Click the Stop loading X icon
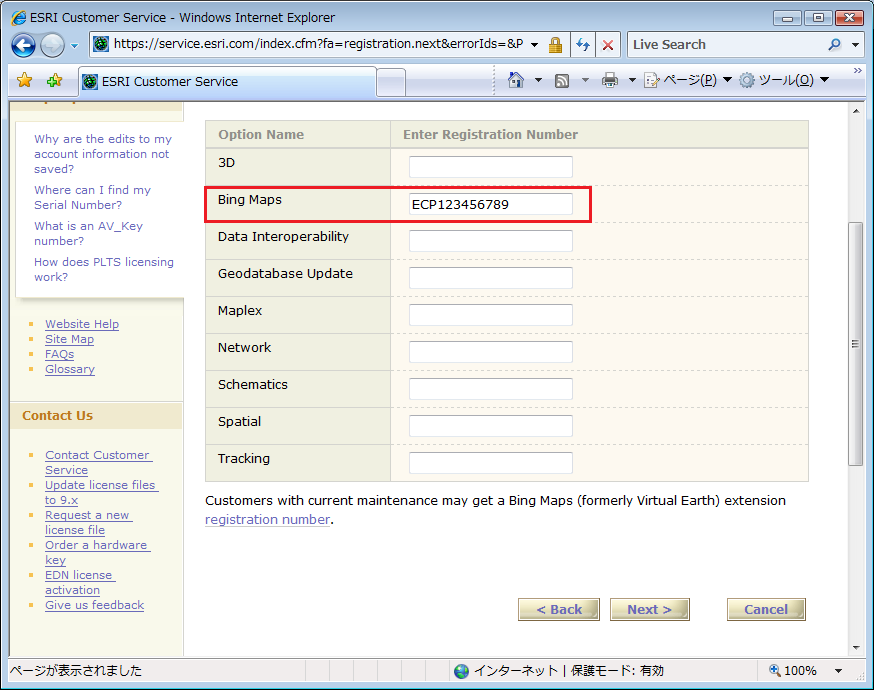Viewport: 874px width, 690px height. [607, 45]
